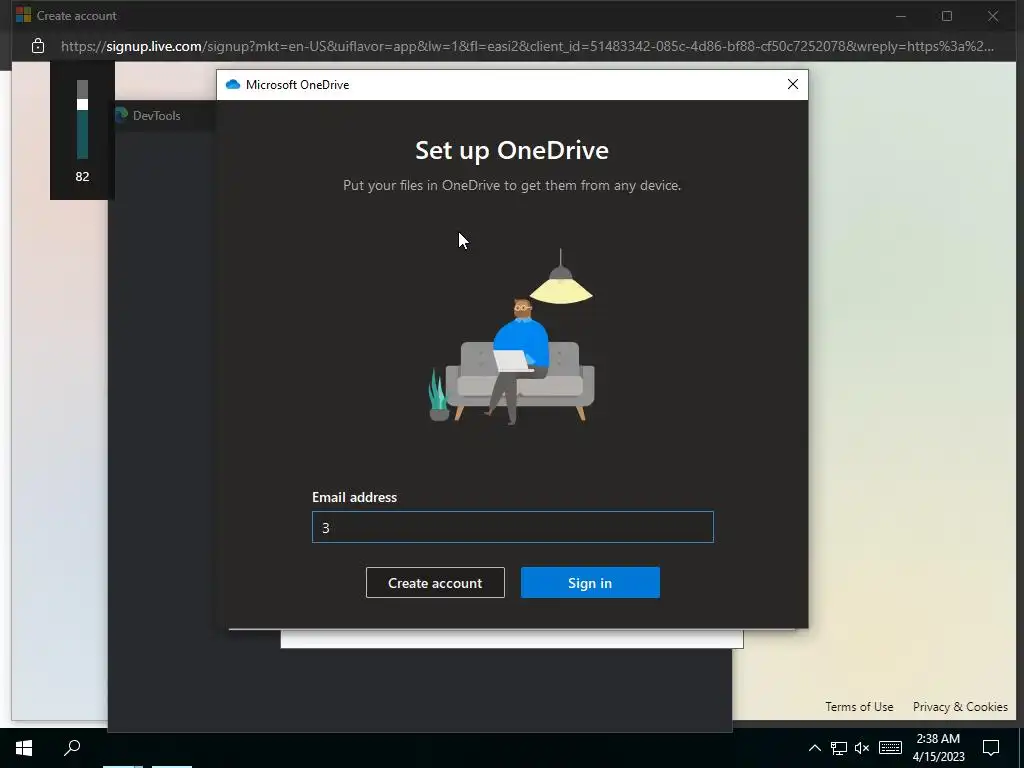
Task: Open the Terms of Use link
Action: pos(859,707)
